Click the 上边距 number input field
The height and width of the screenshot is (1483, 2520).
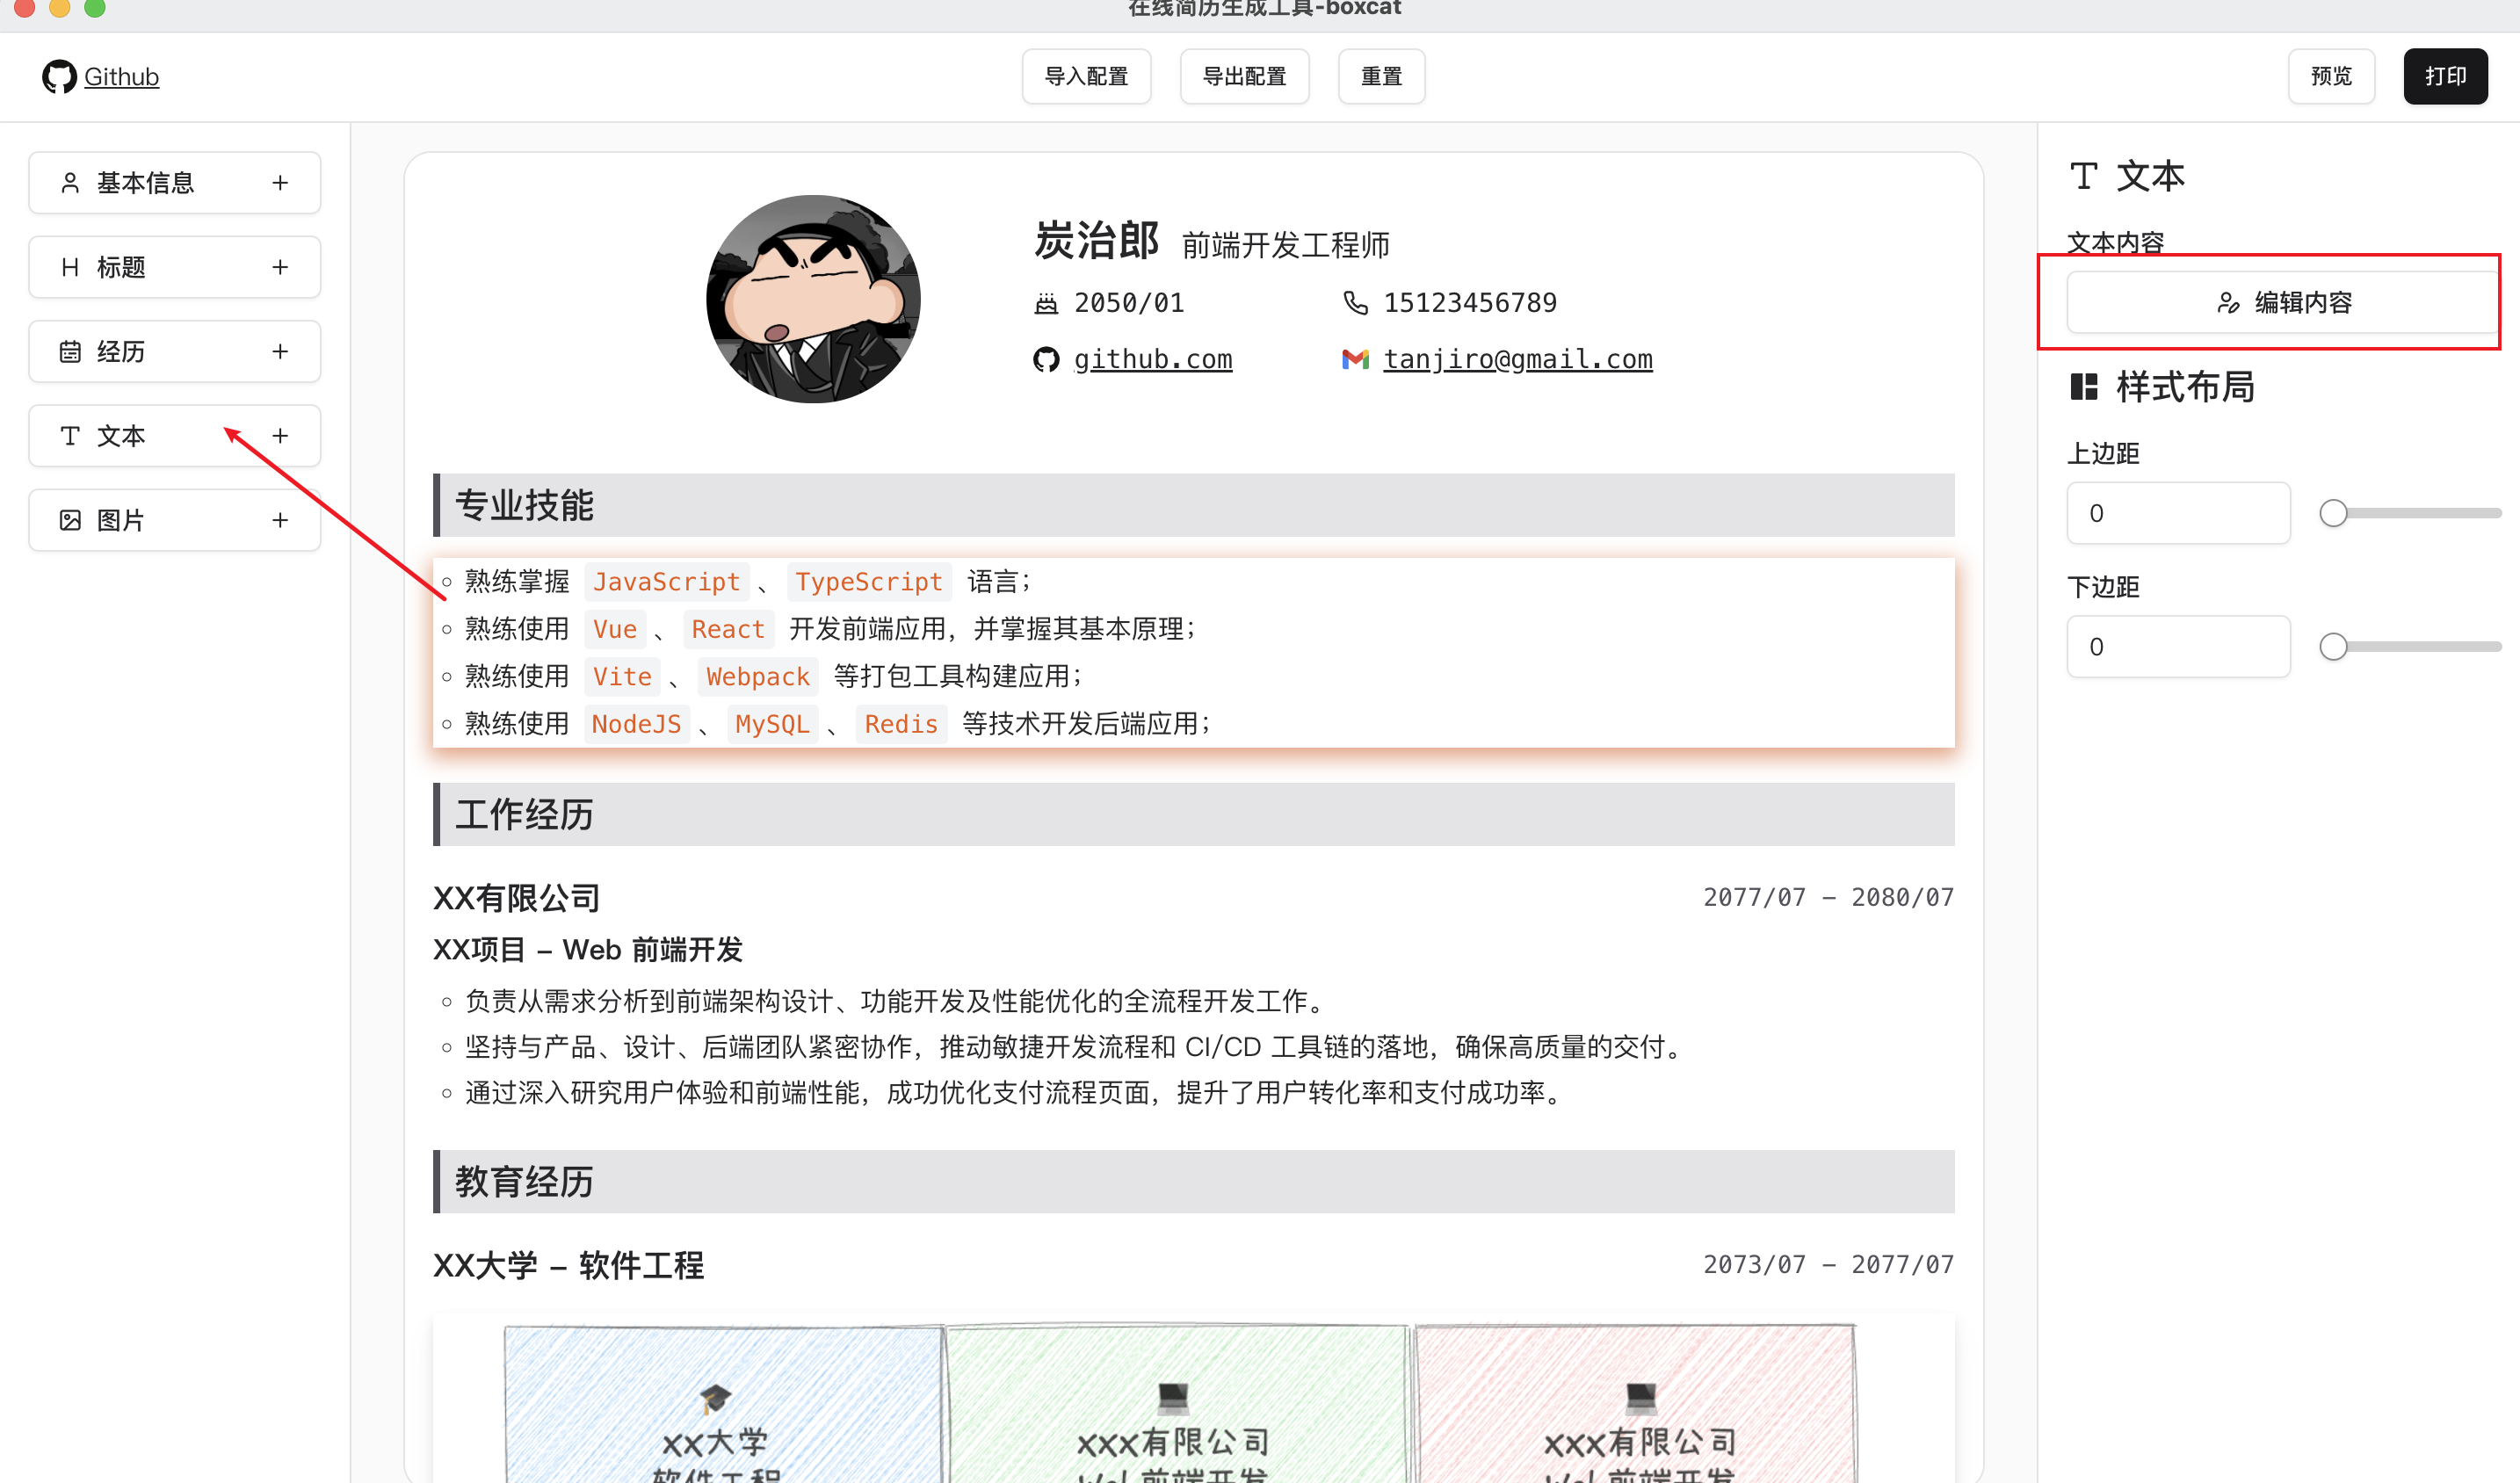[x=2178, y=513]
